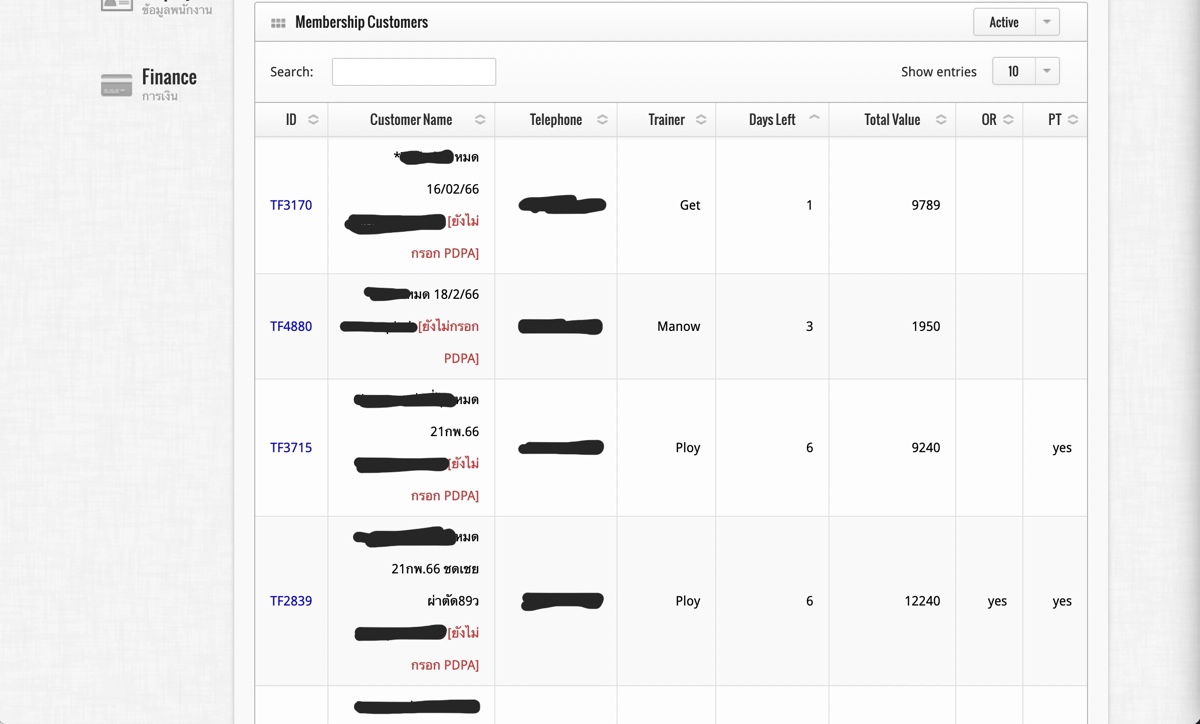This screenshot has width=1200, height=724.
Task: Click Total Value sort arrows
Action: pos(941,120)
